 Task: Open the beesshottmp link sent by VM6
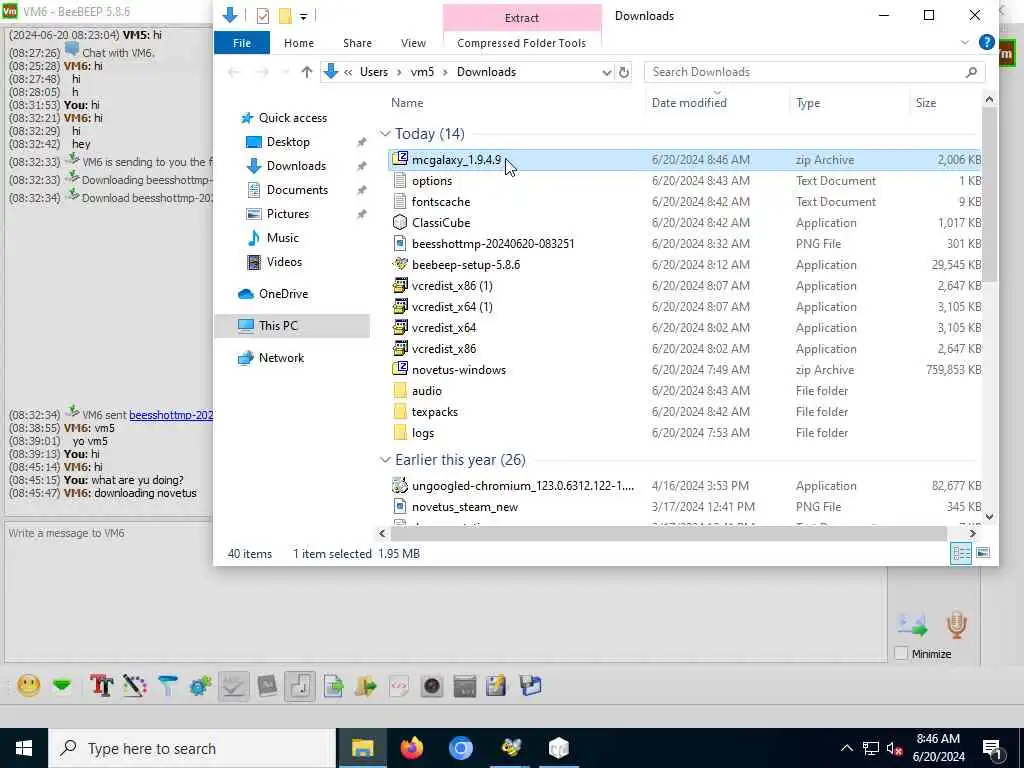tap(171, 415)
